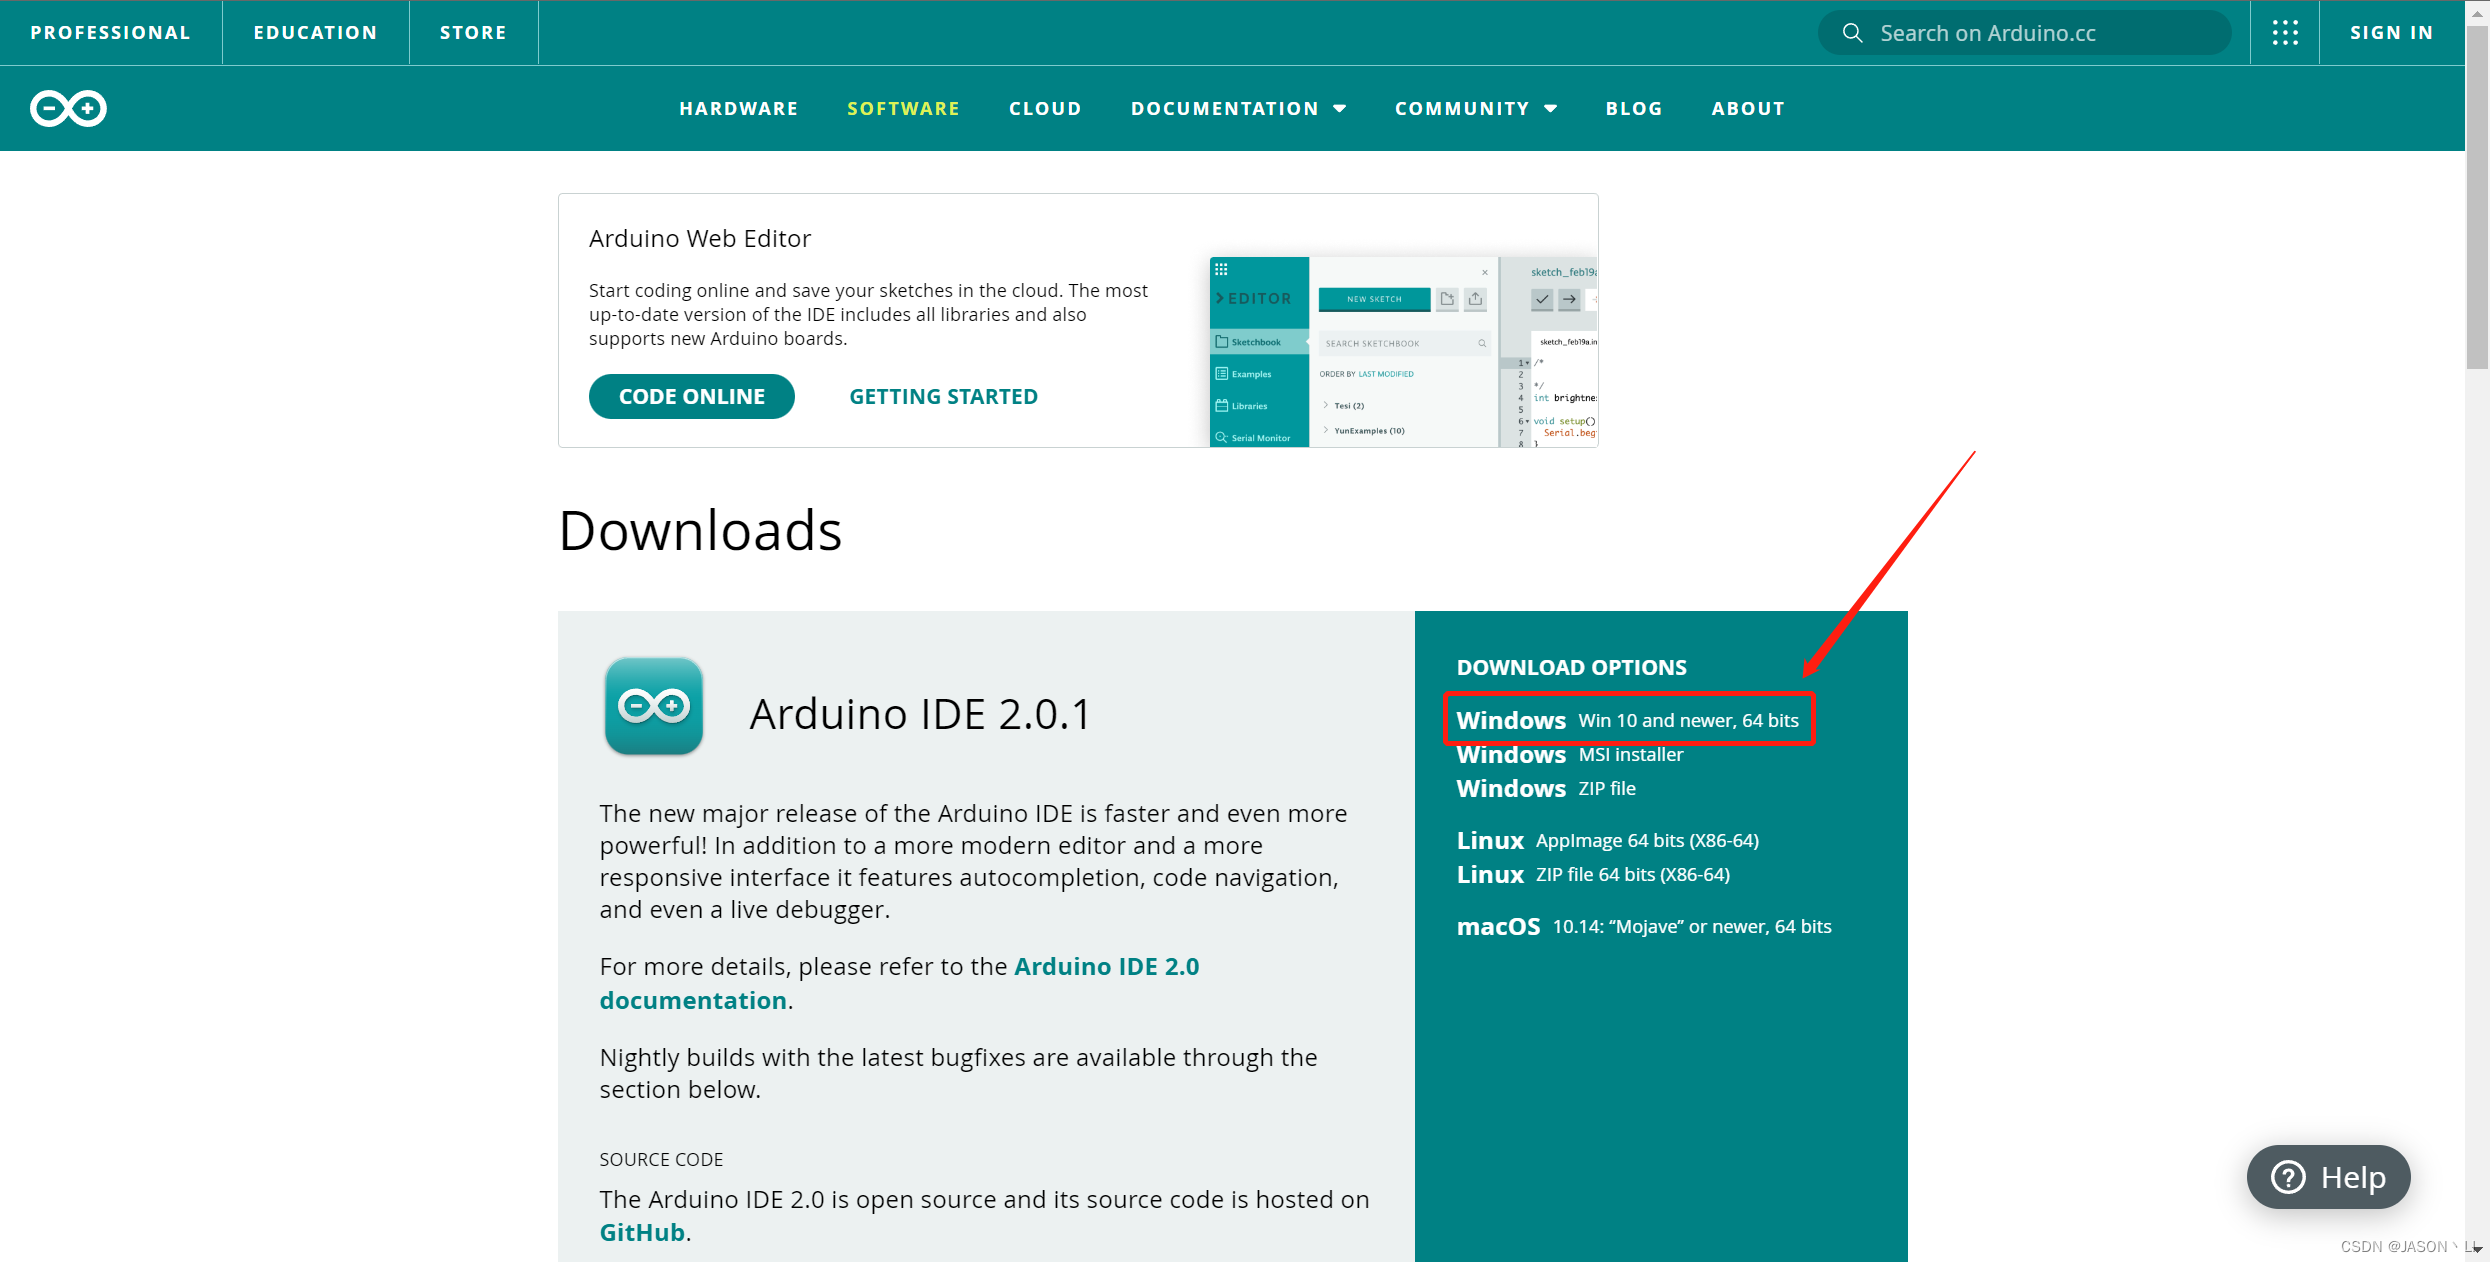Image resolution: width=2490 pixels, height=1262 pixels.
Task: Download the Linux AppImage 64 bits
Action: [1607, 840]
